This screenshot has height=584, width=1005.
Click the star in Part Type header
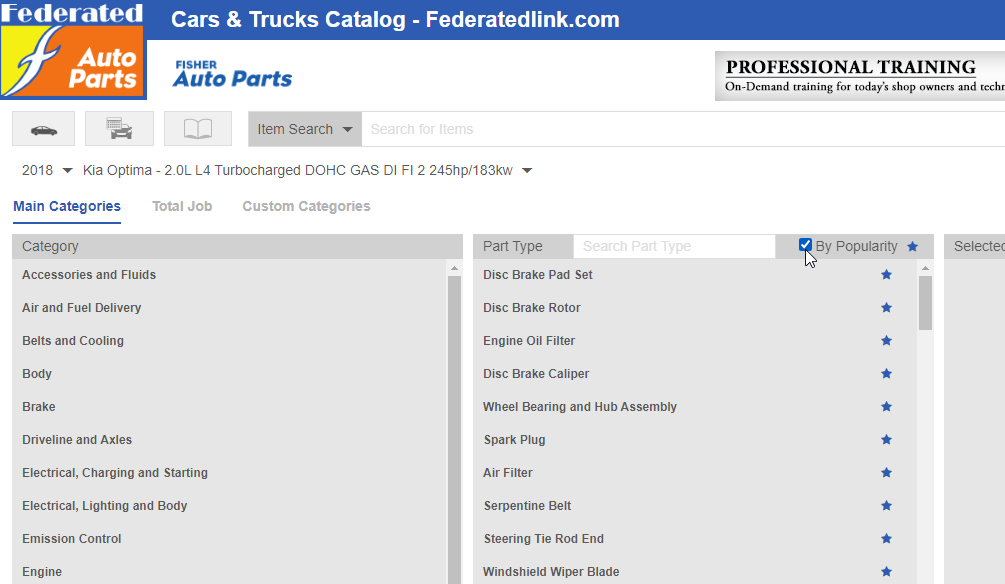point(912,247)
